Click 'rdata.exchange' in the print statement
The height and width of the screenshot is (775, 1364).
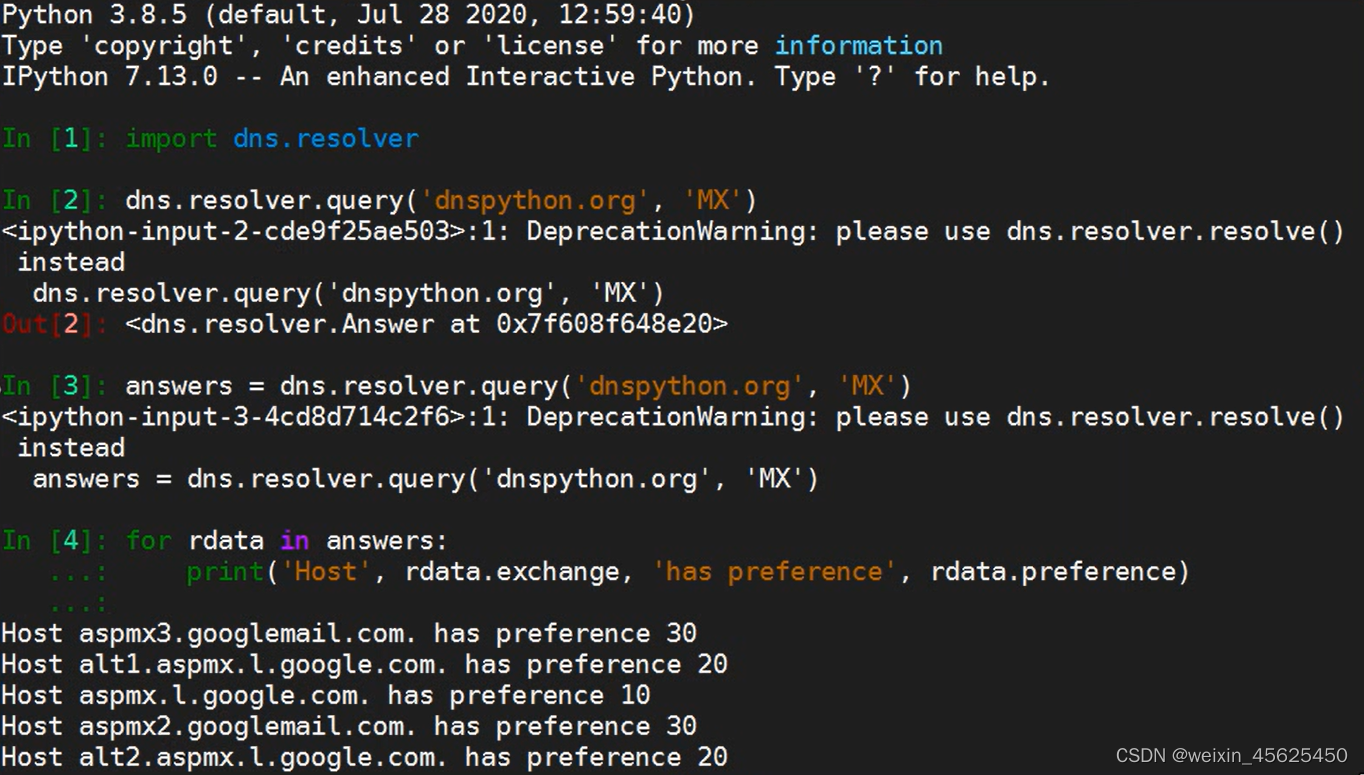click(x=511, y=572)
